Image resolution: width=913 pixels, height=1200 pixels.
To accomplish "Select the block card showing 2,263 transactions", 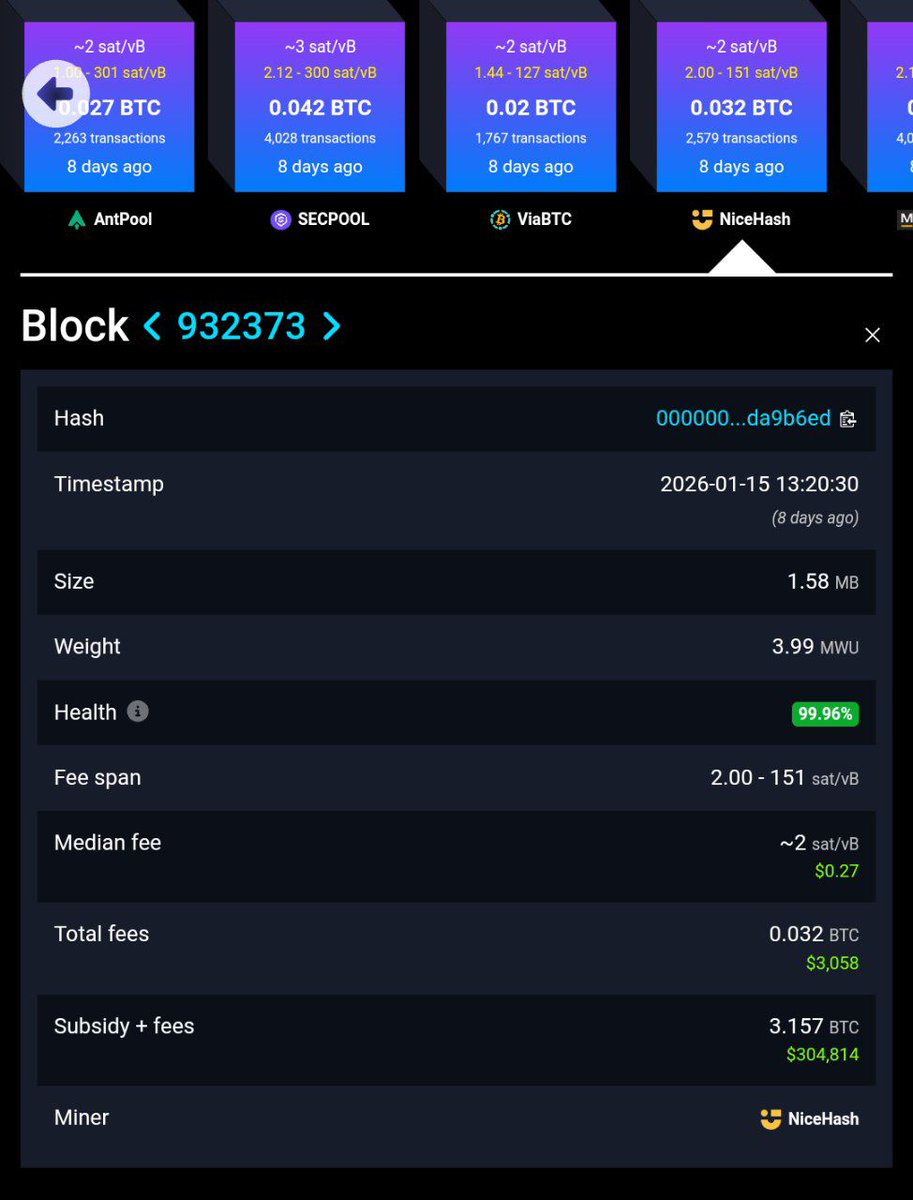I will tap(109, 107).
